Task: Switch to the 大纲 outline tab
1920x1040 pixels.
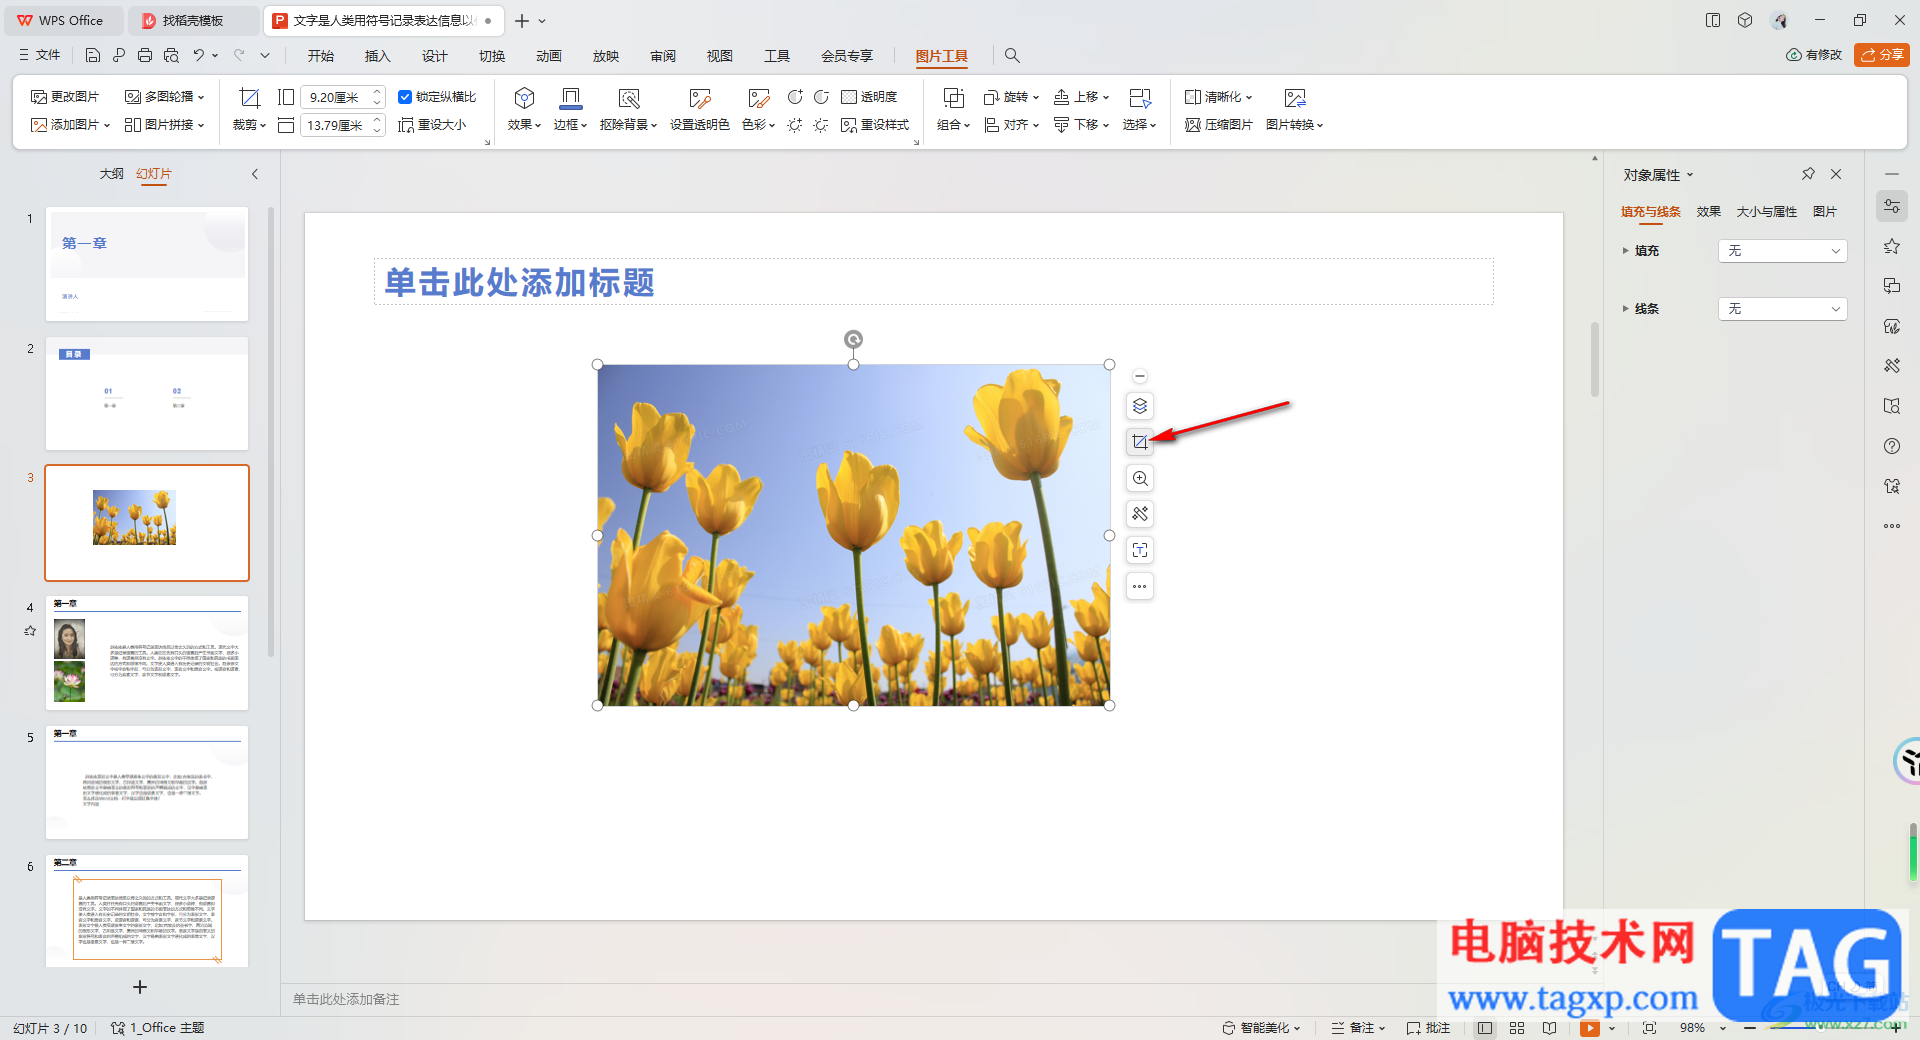Action: (111, 174)
